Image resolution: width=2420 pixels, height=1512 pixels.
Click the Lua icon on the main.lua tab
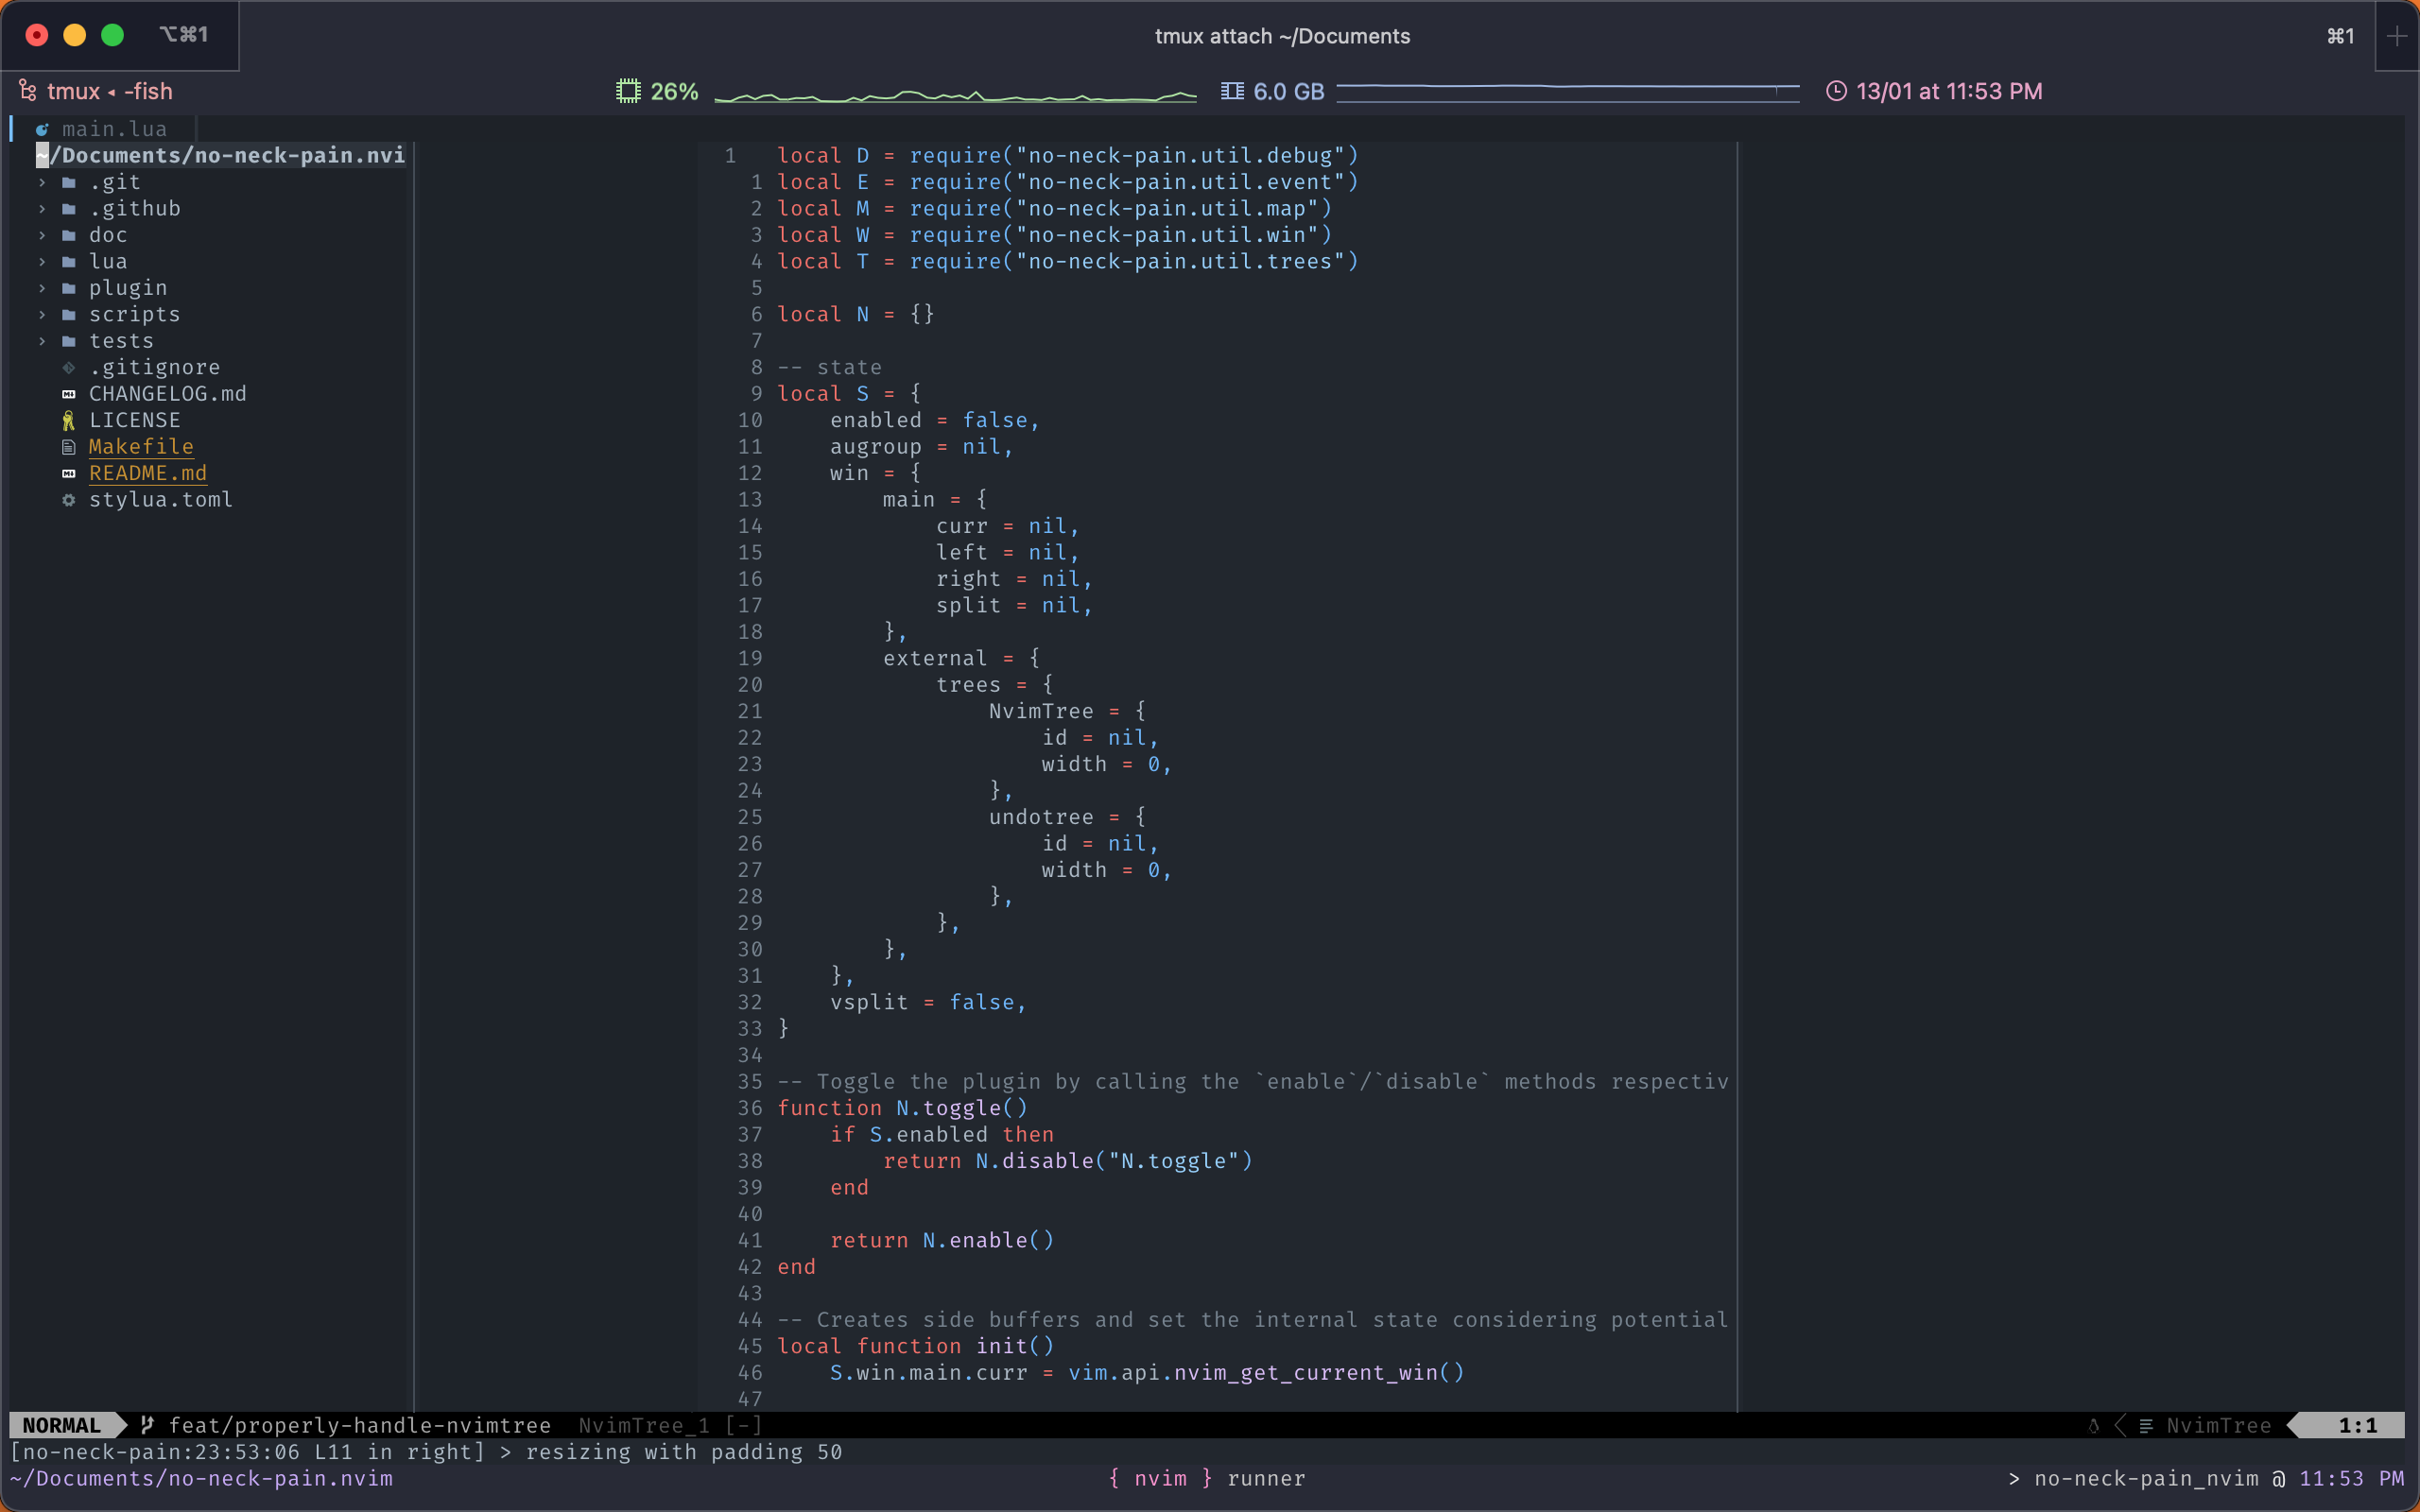43,128
